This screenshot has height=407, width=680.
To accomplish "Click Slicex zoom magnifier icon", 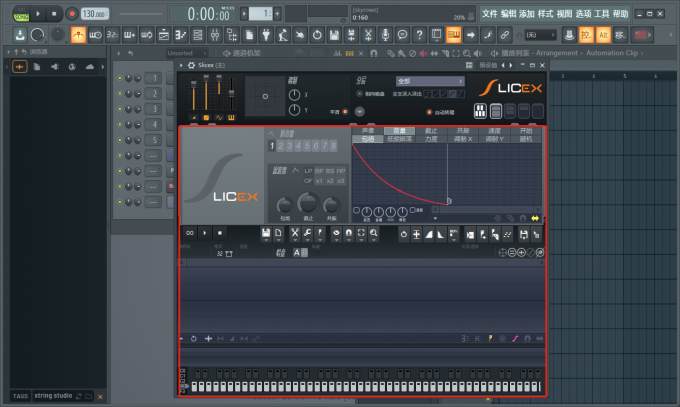I will (373, 233).
